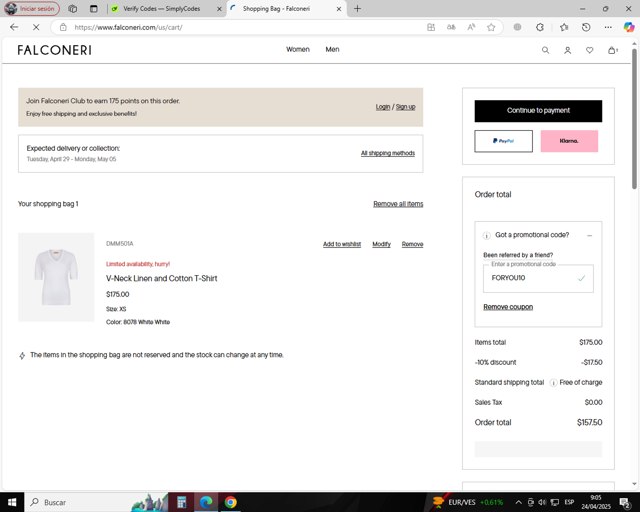
Task: Pay with PayPal button
Action: click(503, 141)
